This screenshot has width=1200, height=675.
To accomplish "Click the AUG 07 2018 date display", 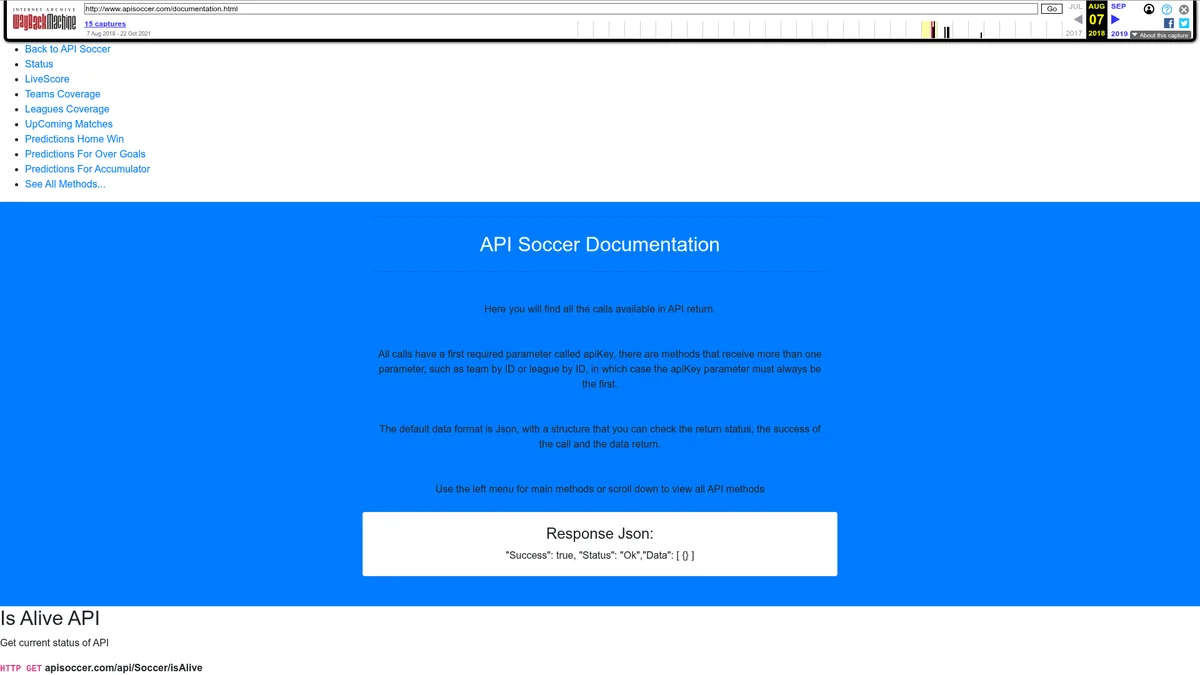I will [1097, 19].
